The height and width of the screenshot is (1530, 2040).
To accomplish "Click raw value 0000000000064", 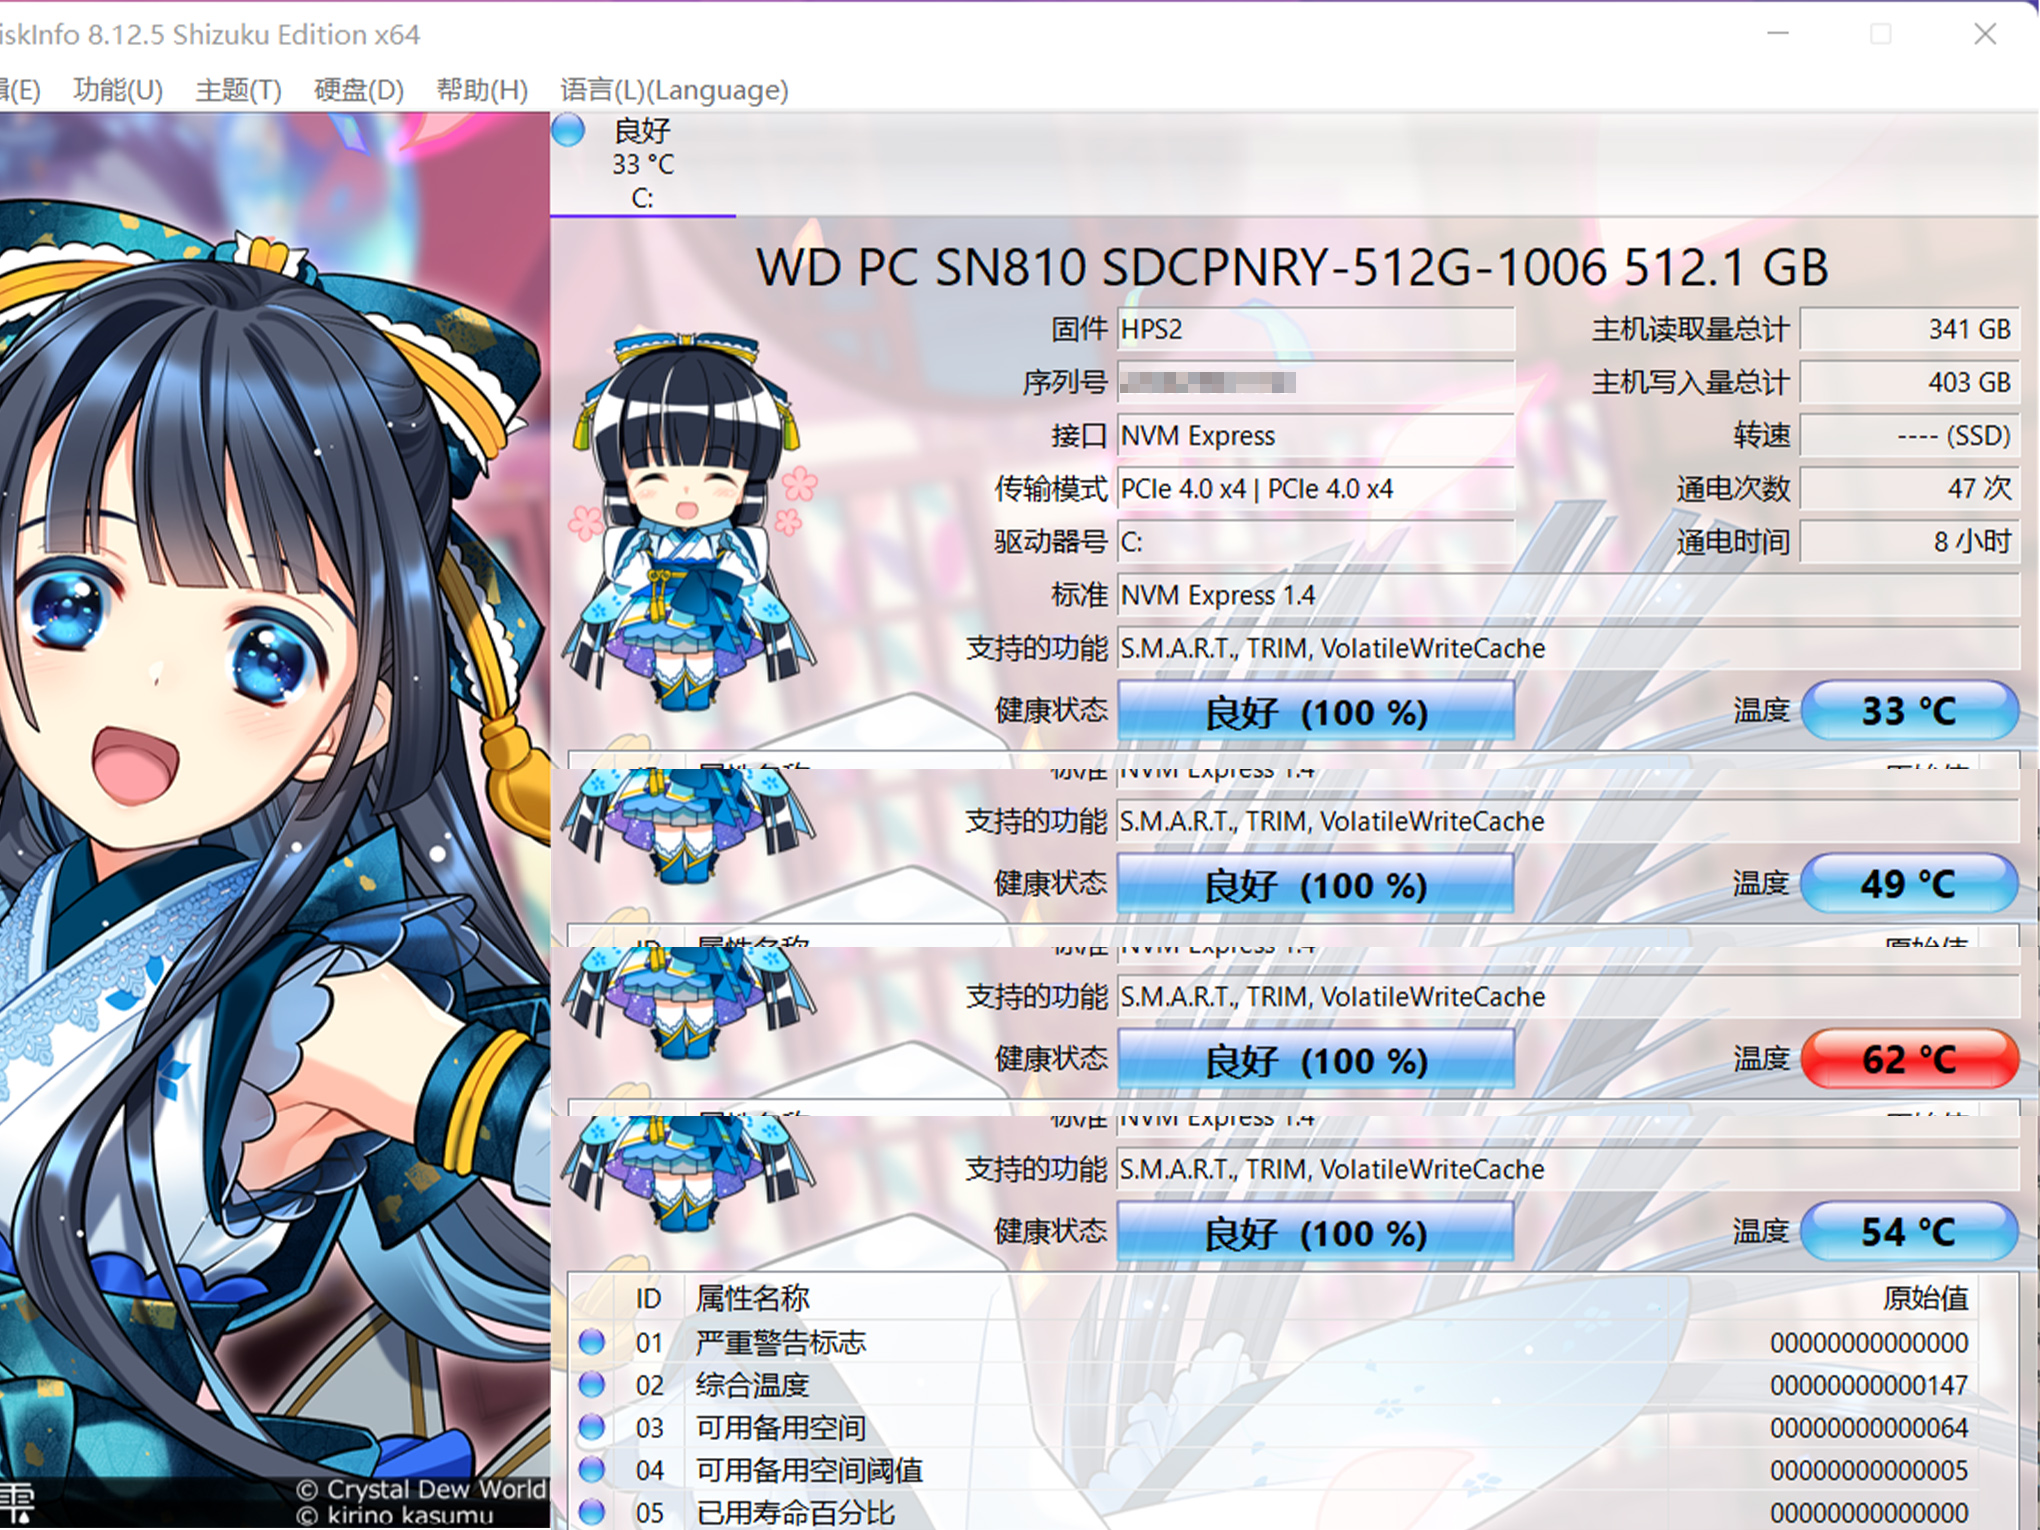I will (1868, 1428).
